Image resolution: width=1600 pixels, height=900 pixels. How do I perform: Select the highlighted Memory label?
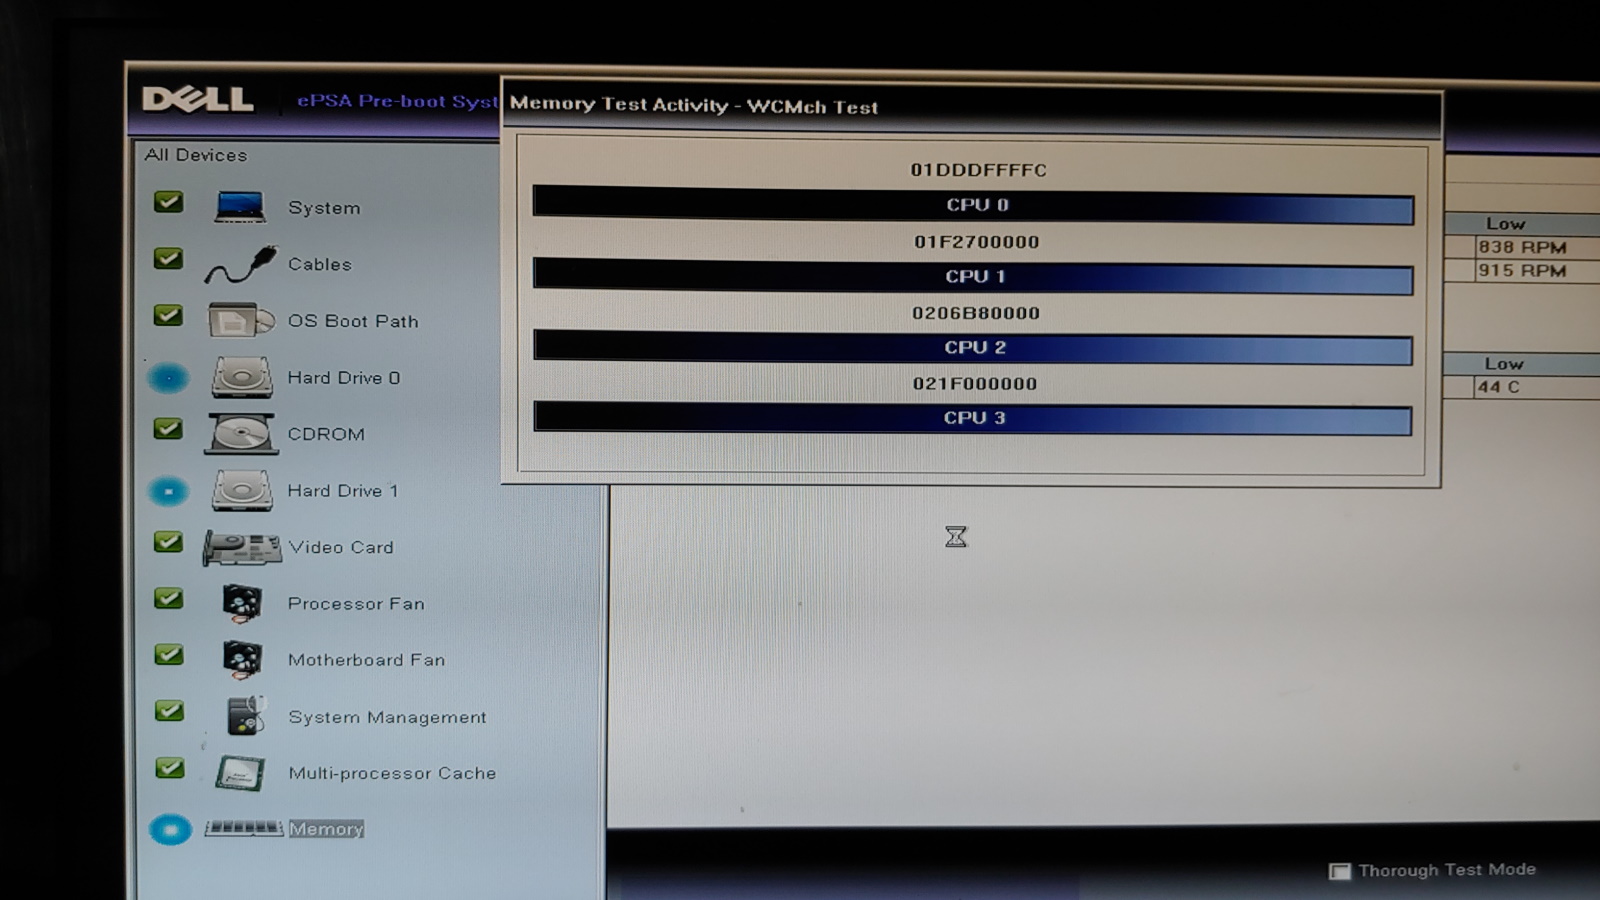(x=326, y=829)
